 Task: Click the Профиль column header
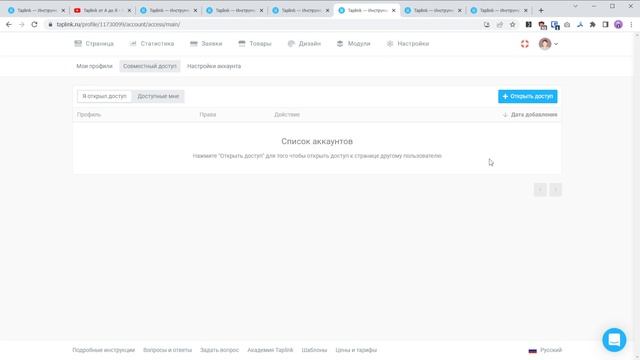point(89,115)
